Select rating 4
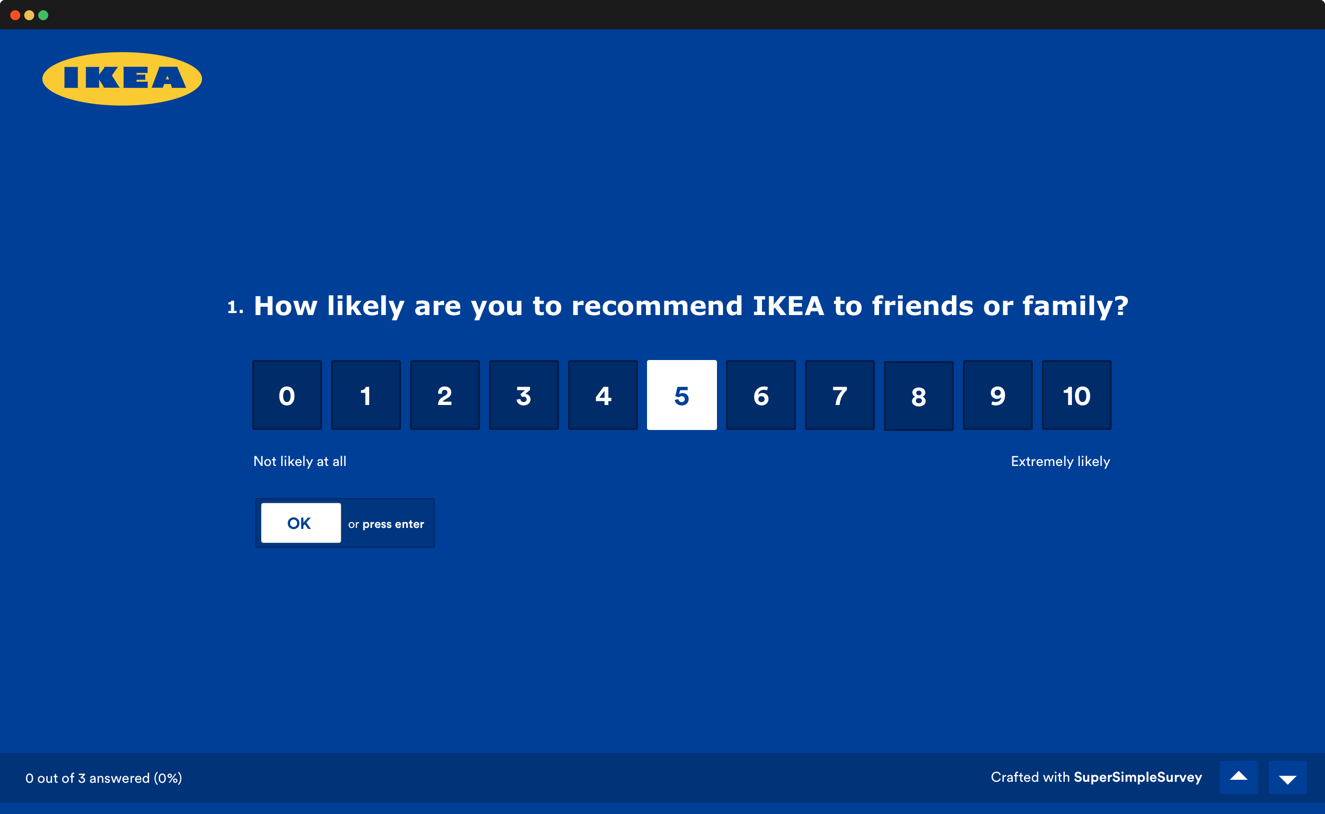Image resolution: width=1325 pixels, height=814 pixels. click(x=603, y=396)
